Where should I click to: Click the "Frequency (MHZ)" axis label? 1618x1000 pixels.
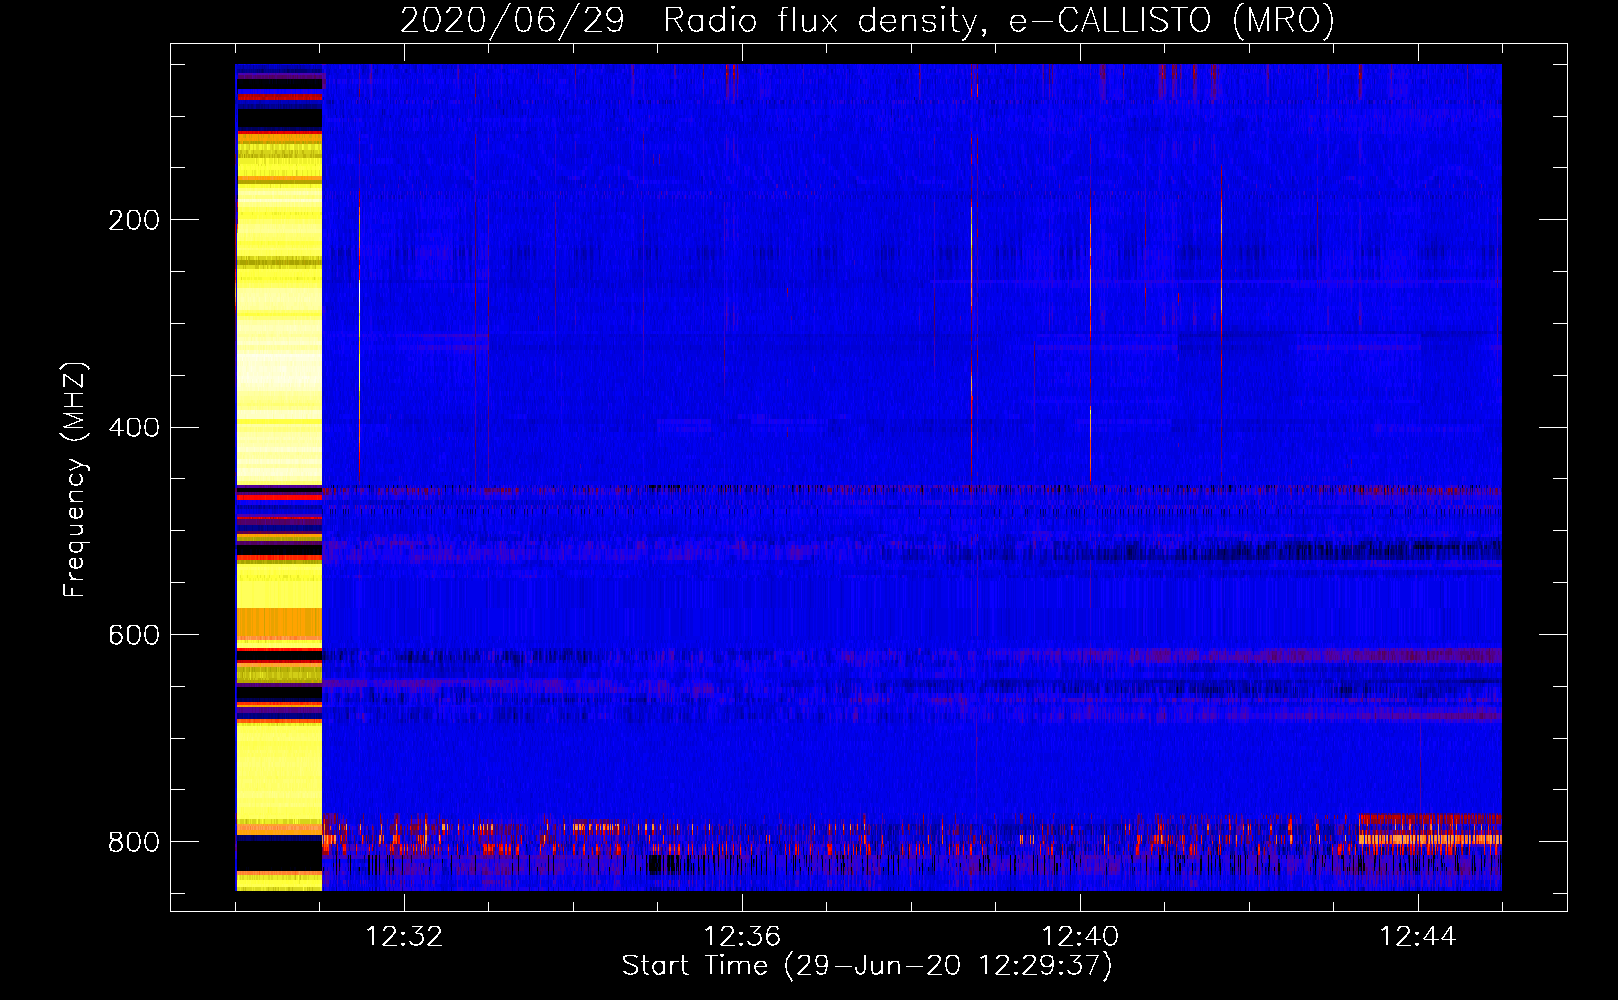pos(75,479)
